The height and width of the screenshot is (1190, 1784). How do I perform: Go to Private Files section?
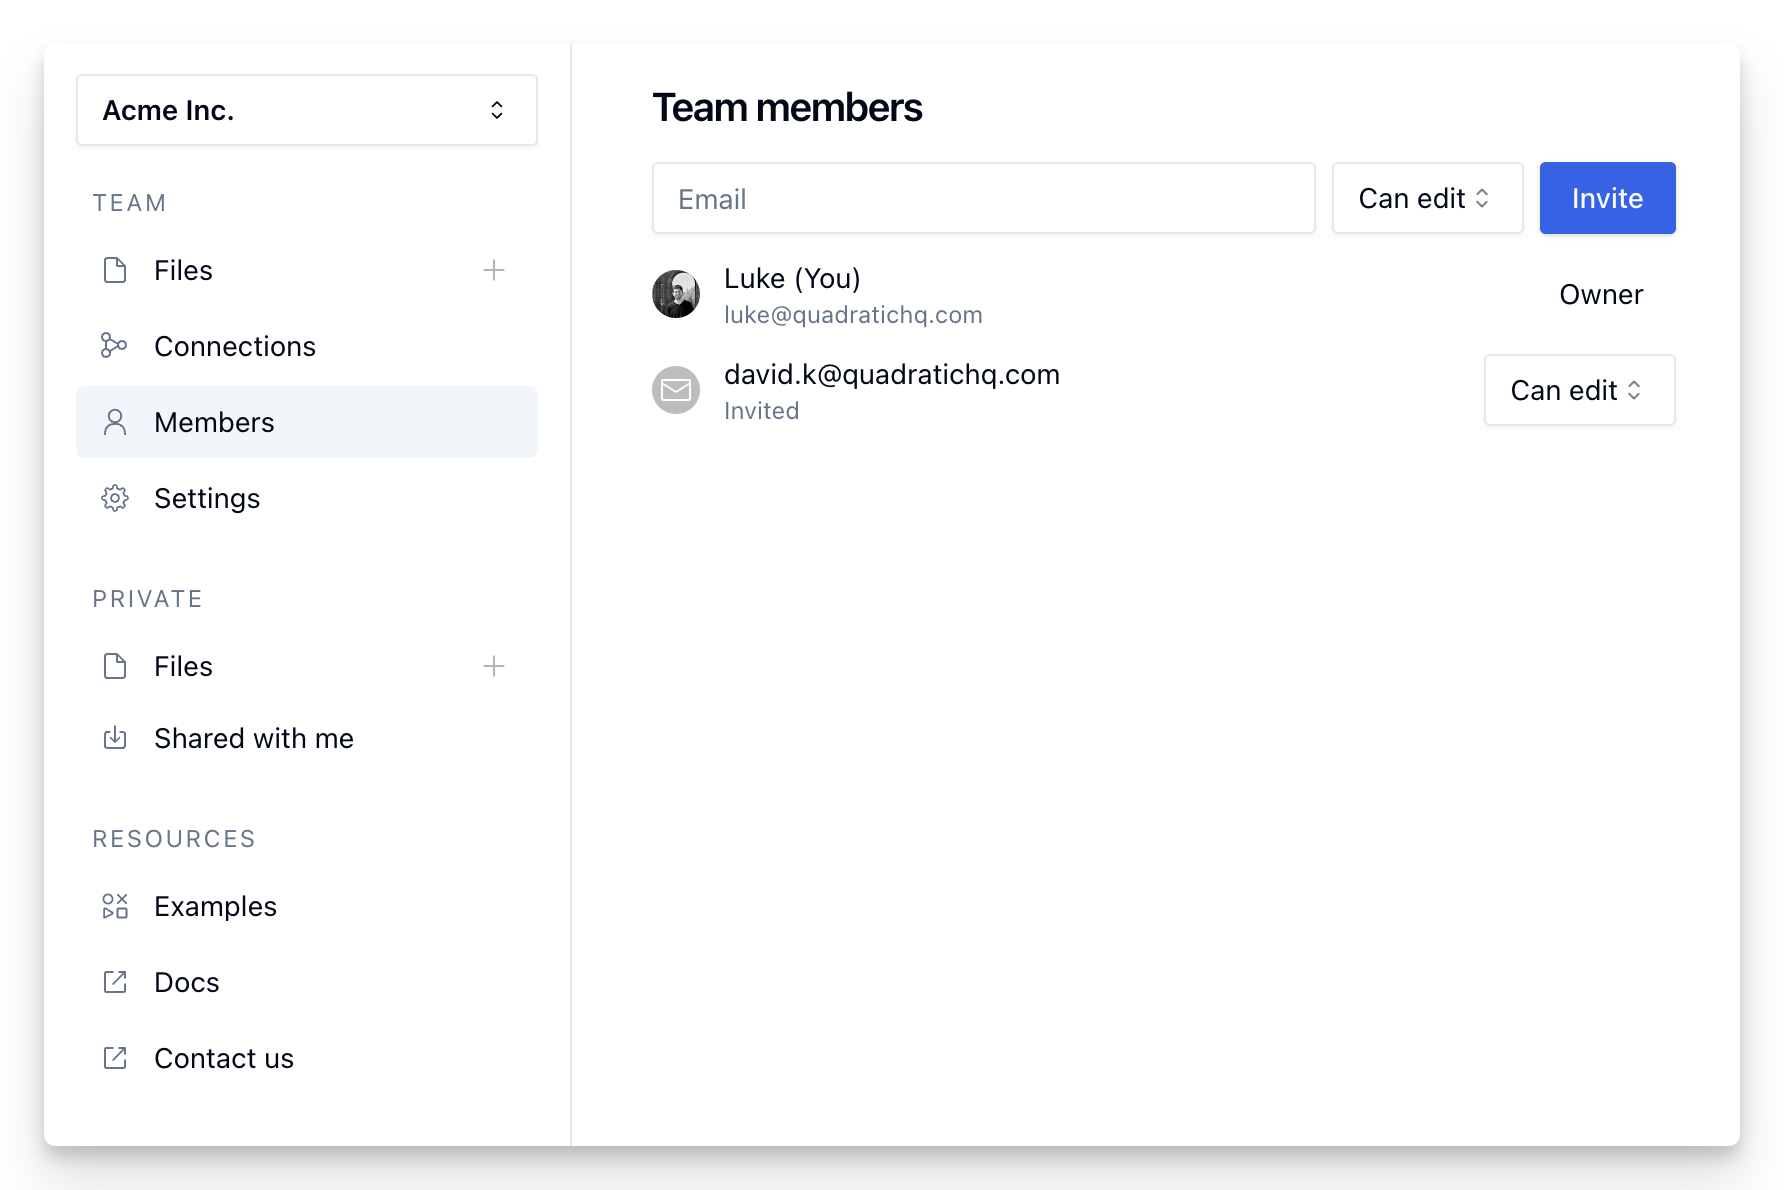[x=184, y=666]
